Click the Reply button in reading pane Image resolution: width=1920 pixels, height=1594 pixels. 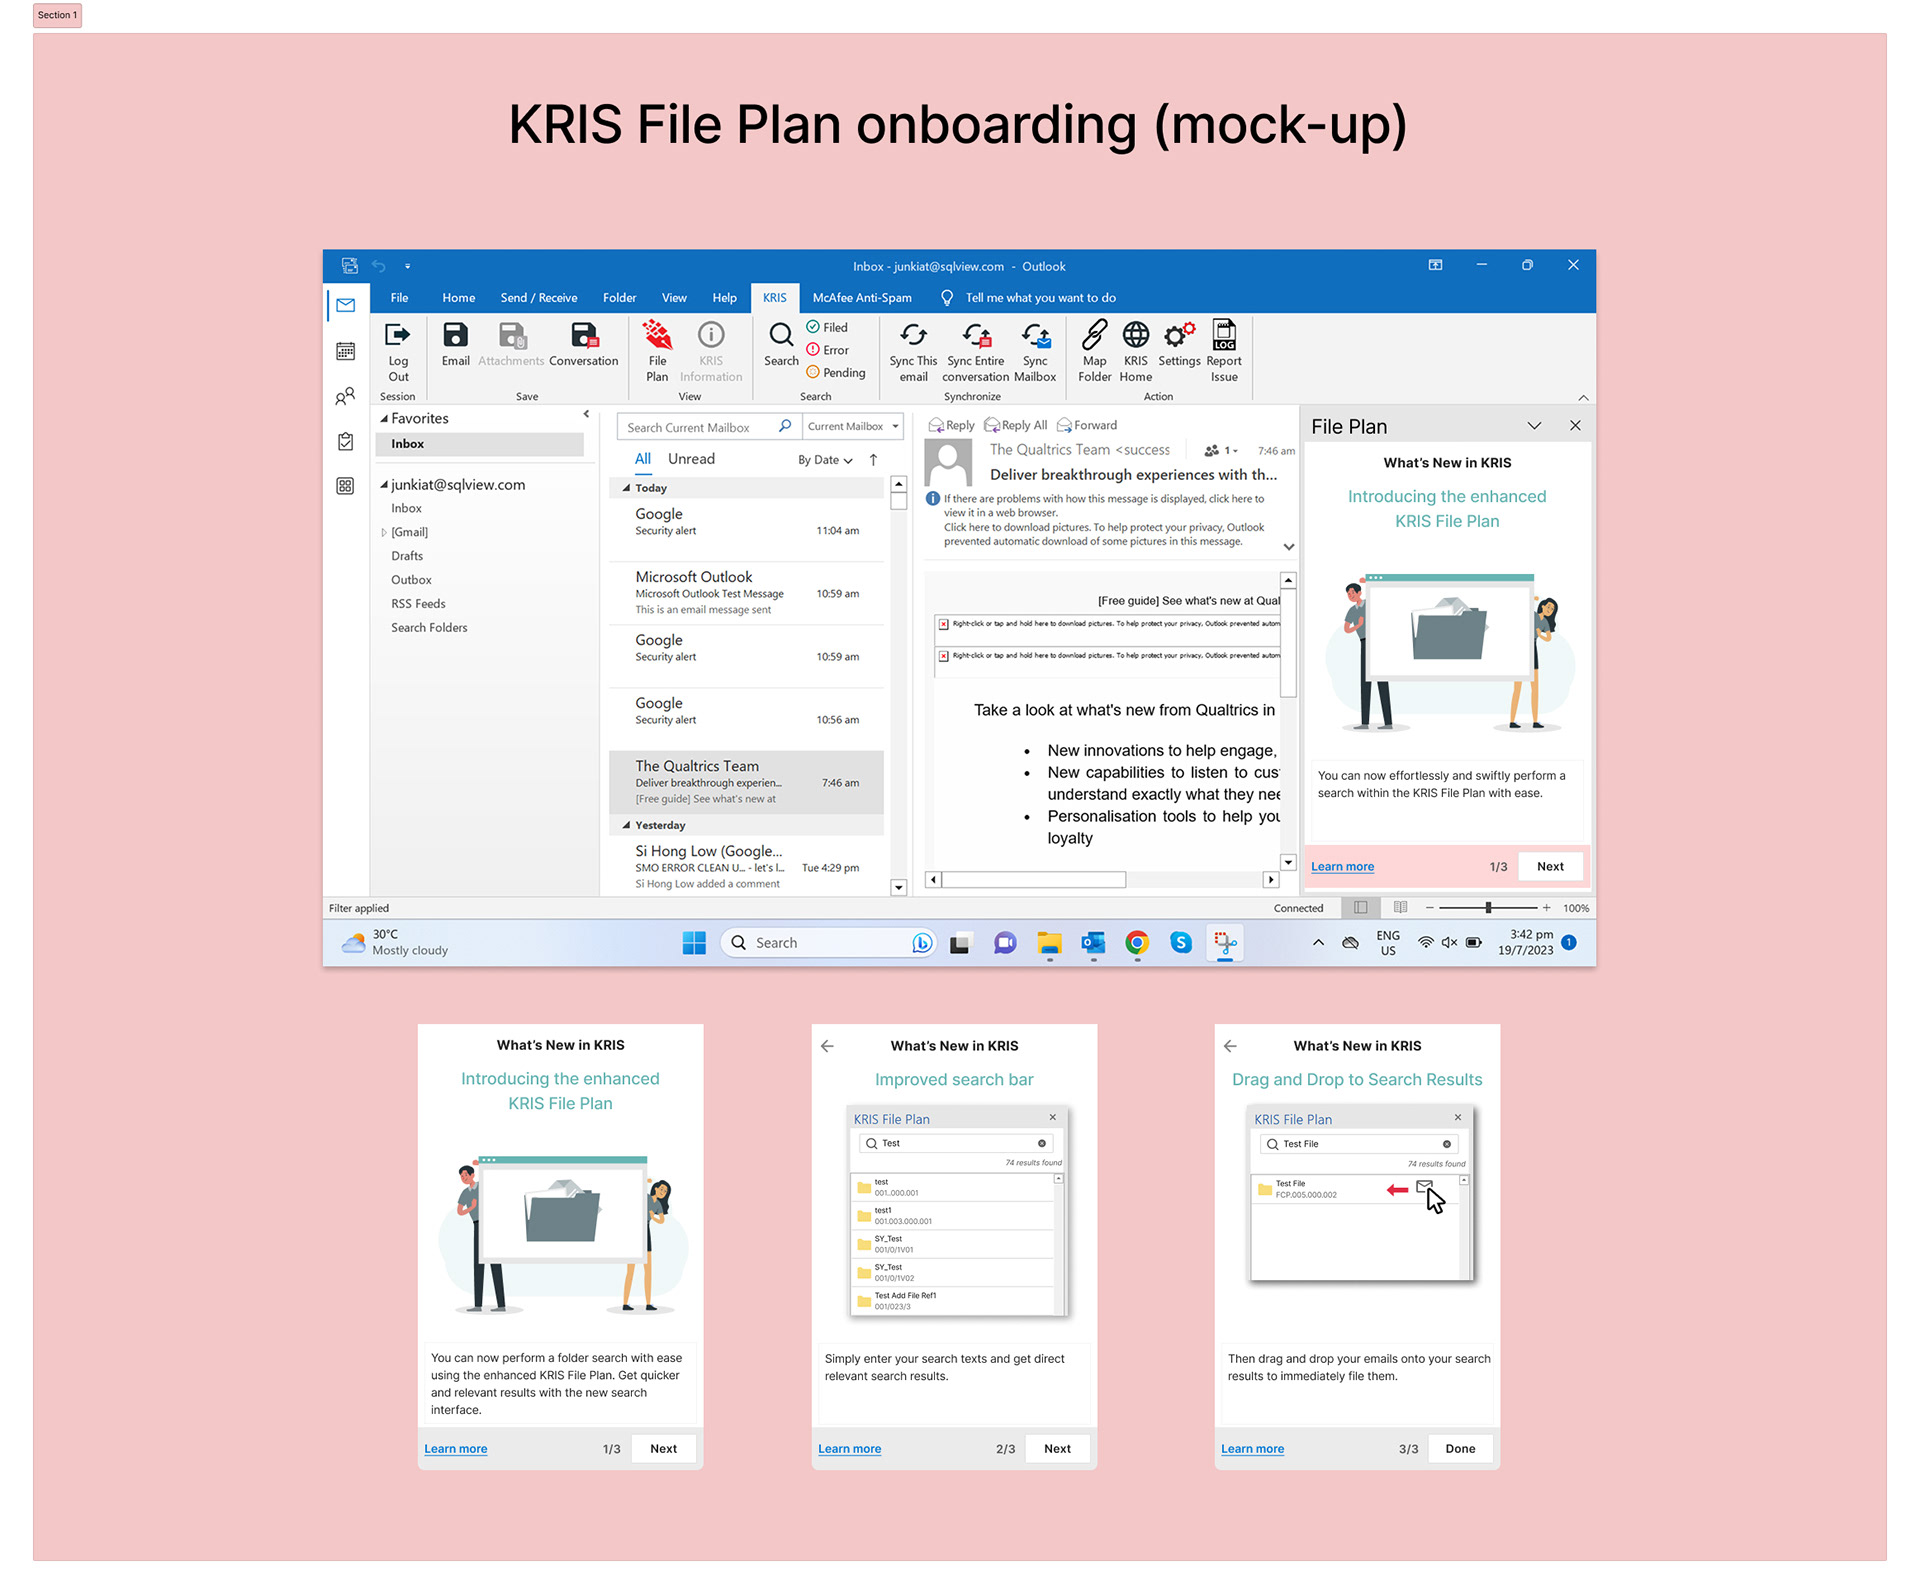[x=951, y=425]
